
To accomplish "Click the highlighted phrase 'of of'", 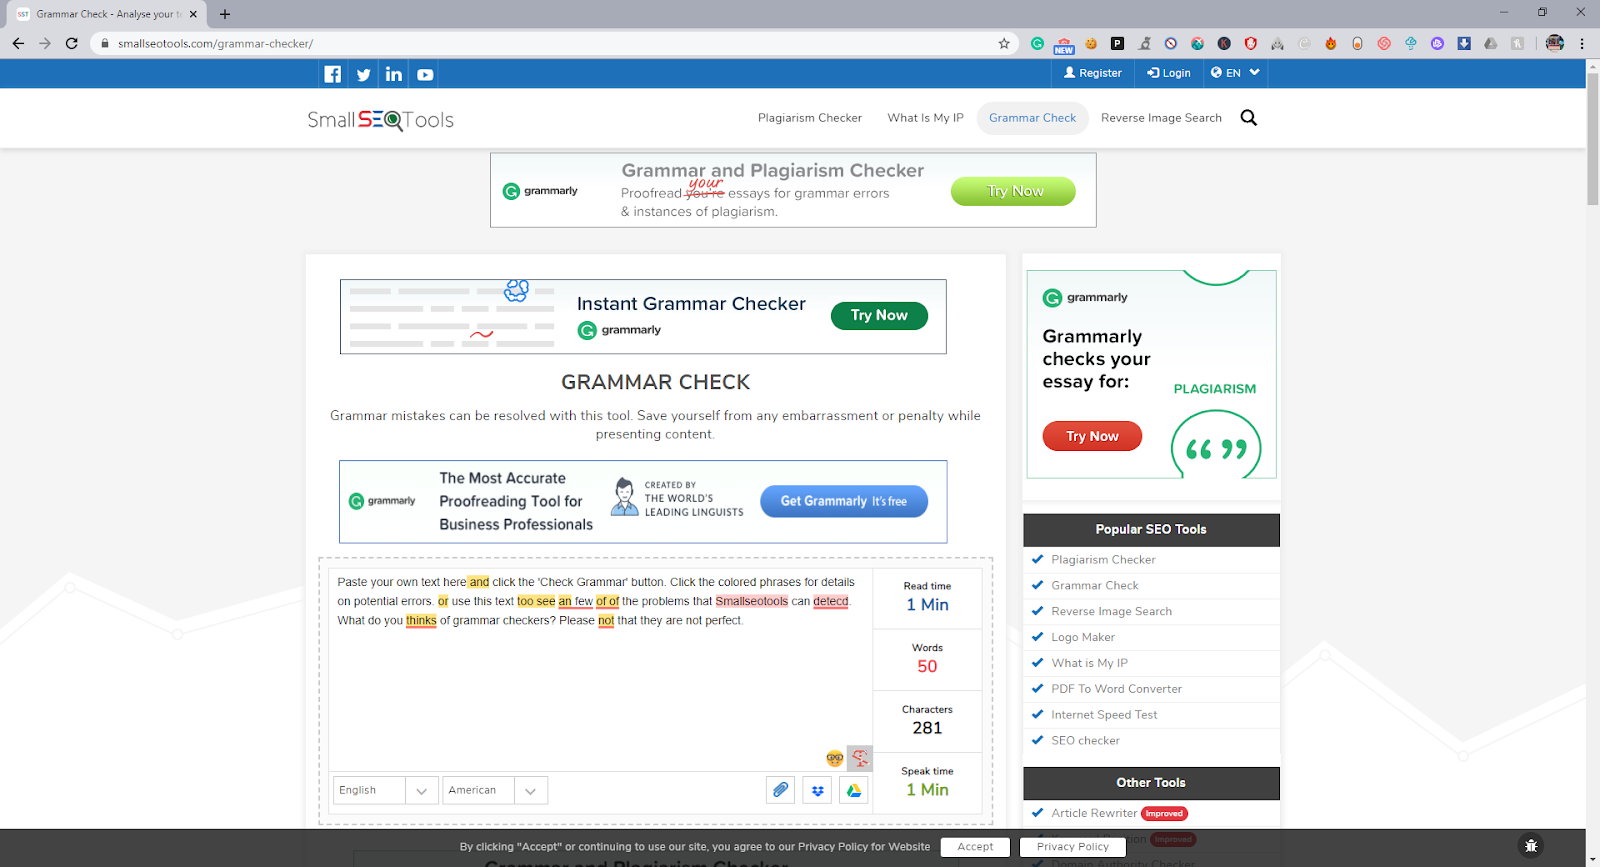I will point(608,602).
